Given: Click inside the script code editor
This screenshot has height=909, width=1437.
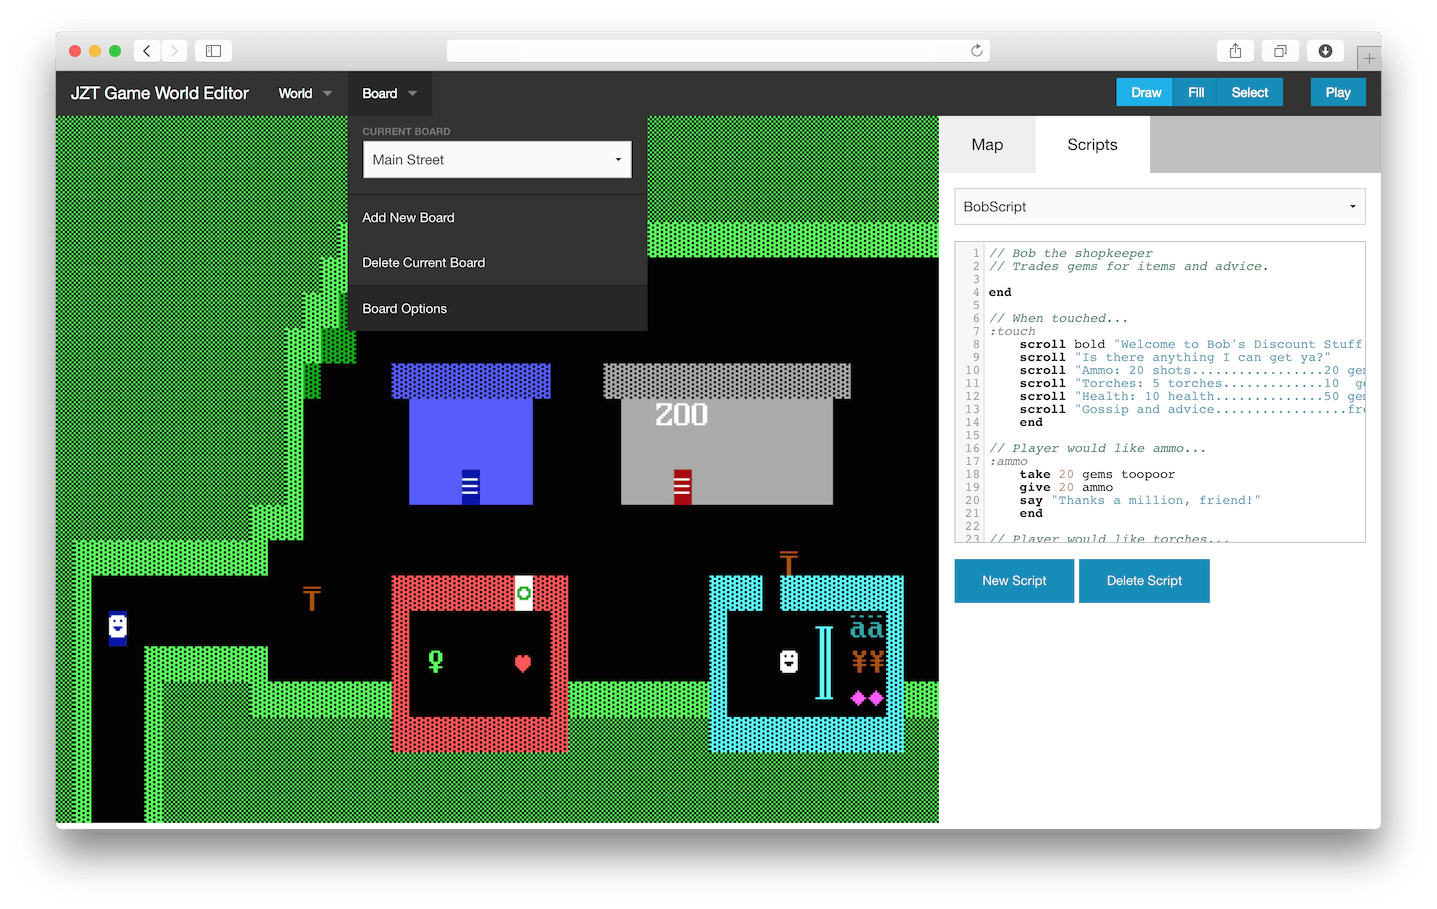Looking at the screenshot, I should pyautogui.click(x=1160, y=392).
